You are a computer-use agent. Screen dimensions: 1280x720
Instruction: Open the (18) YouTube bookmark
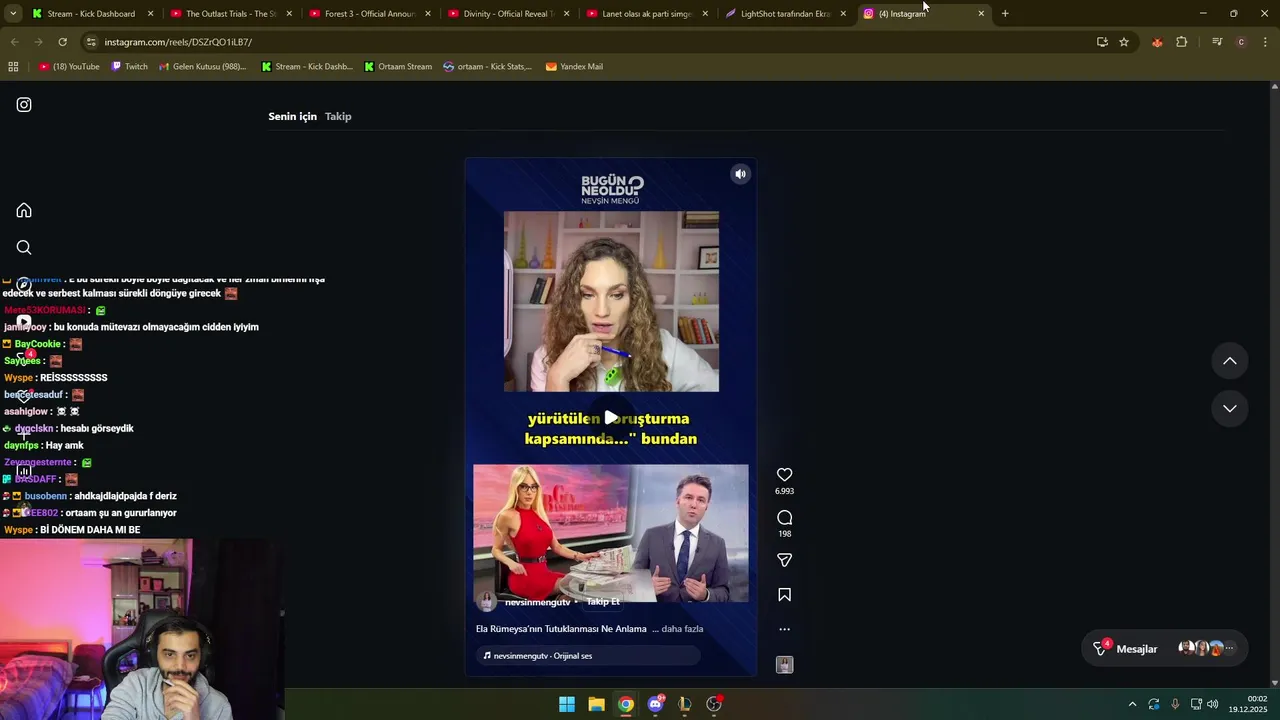pyautogui.click(x=69, y=67)
